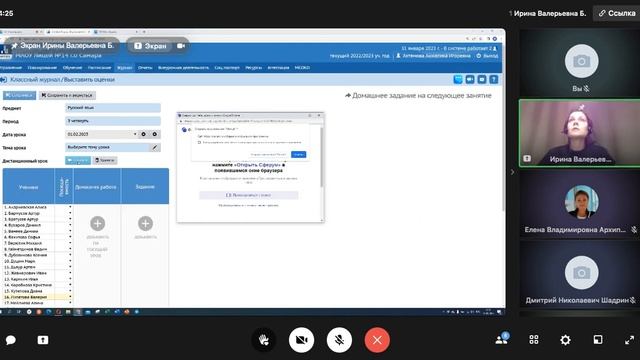Viewport: 640px width, 360px height.
Task: Click the blue distance lesson create button
Action: point(78,160)
